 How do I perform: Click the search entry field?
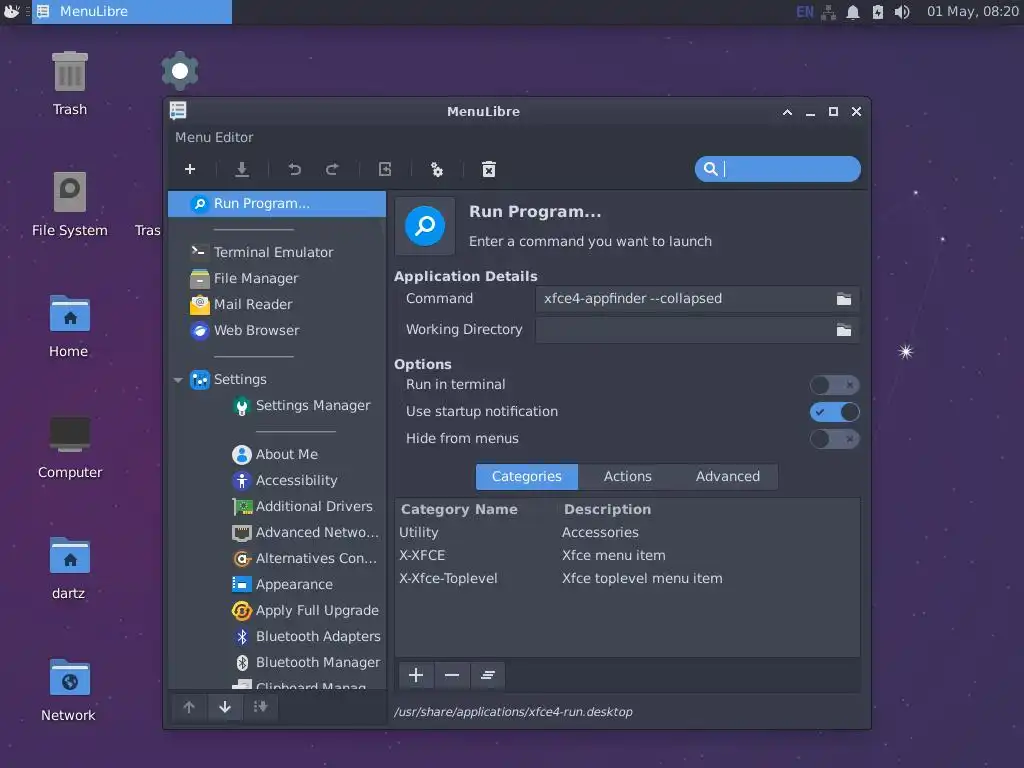pyautogui.click(x=777, y=169)
